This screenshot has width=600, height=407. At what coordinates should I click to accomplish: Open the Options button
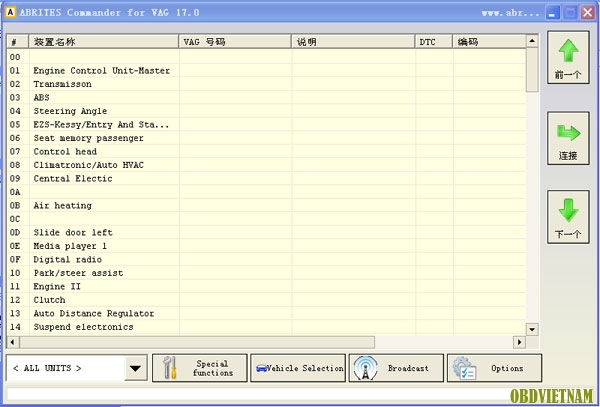coord(494,368)
